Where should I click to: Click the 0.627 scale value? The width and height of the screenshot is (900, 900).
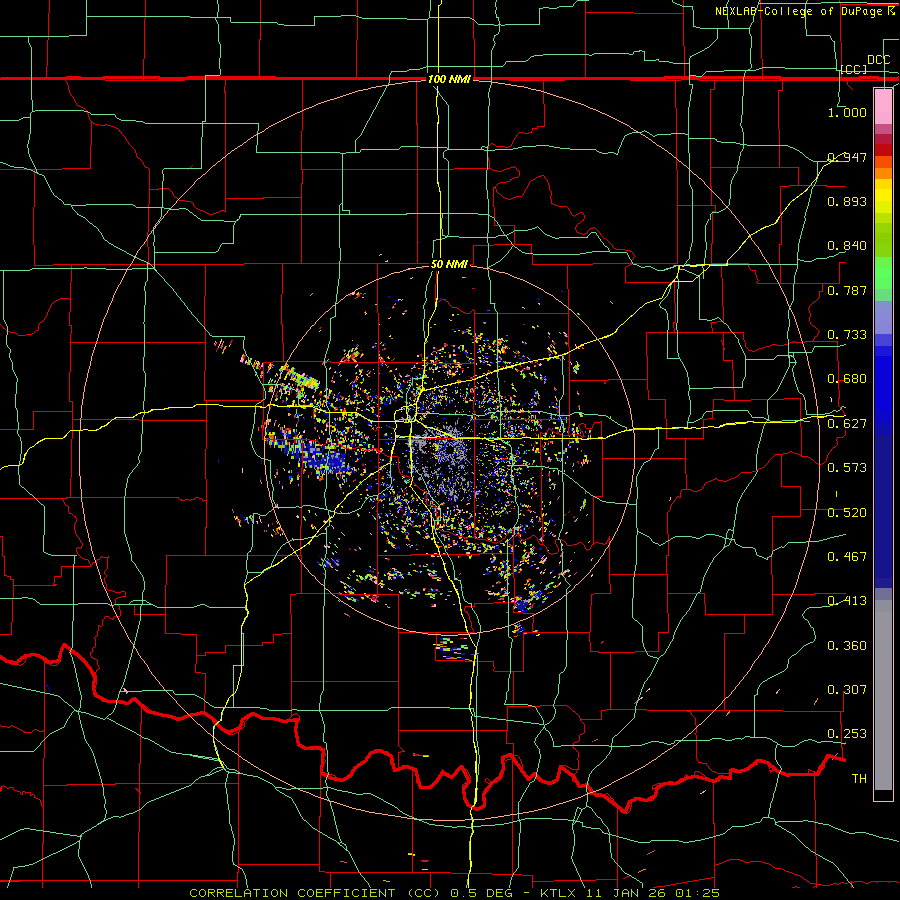[x=847, y=424]
